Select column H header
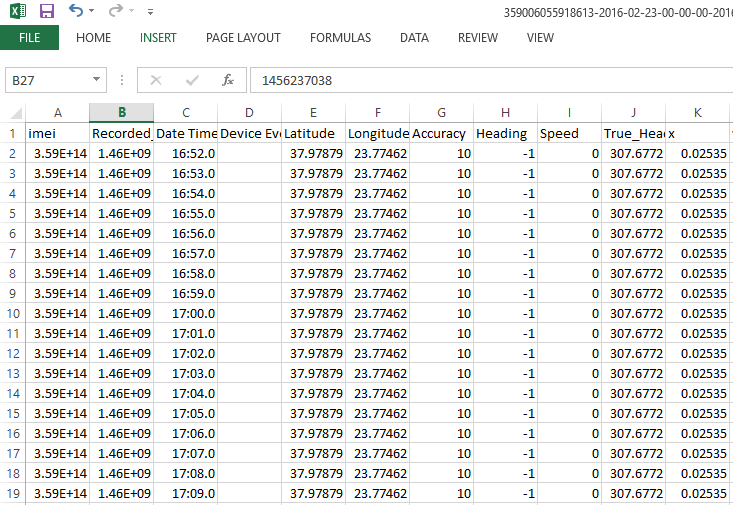 506,113
